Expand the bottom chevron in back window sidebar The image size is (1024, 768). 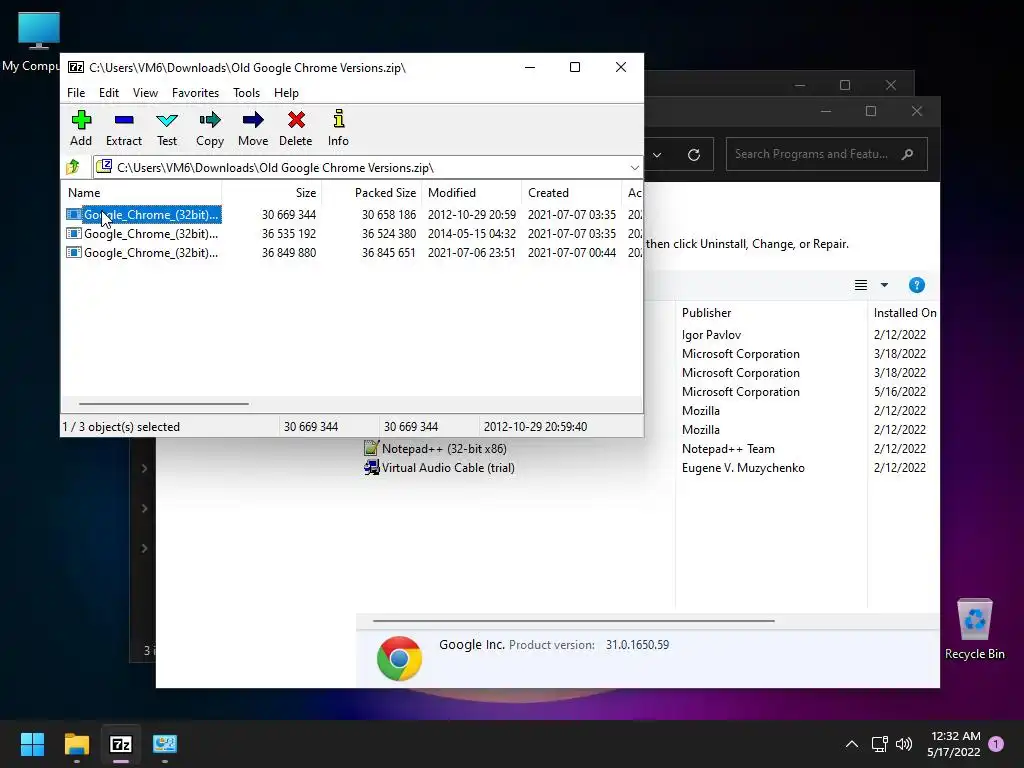tap(144, 548)
